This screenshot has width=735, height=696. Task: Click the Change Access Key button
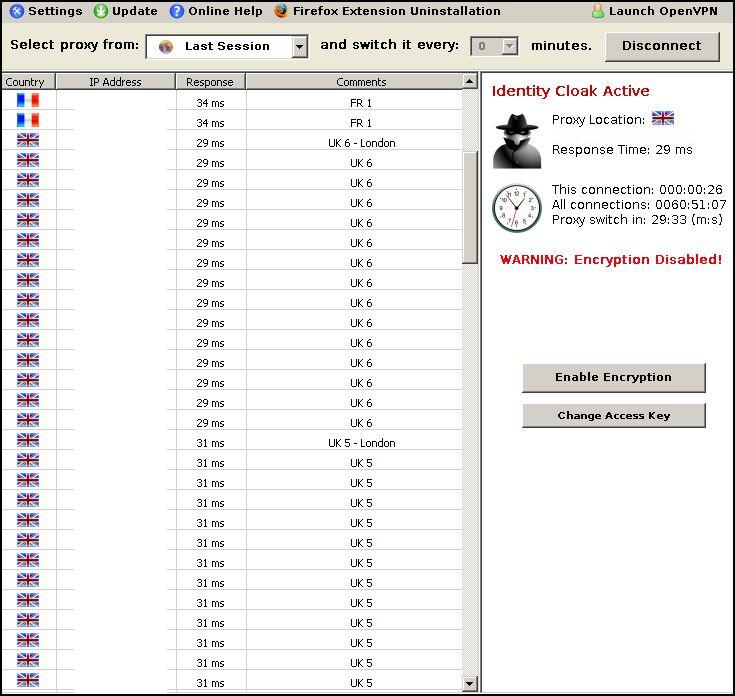(x=614, y=416)
